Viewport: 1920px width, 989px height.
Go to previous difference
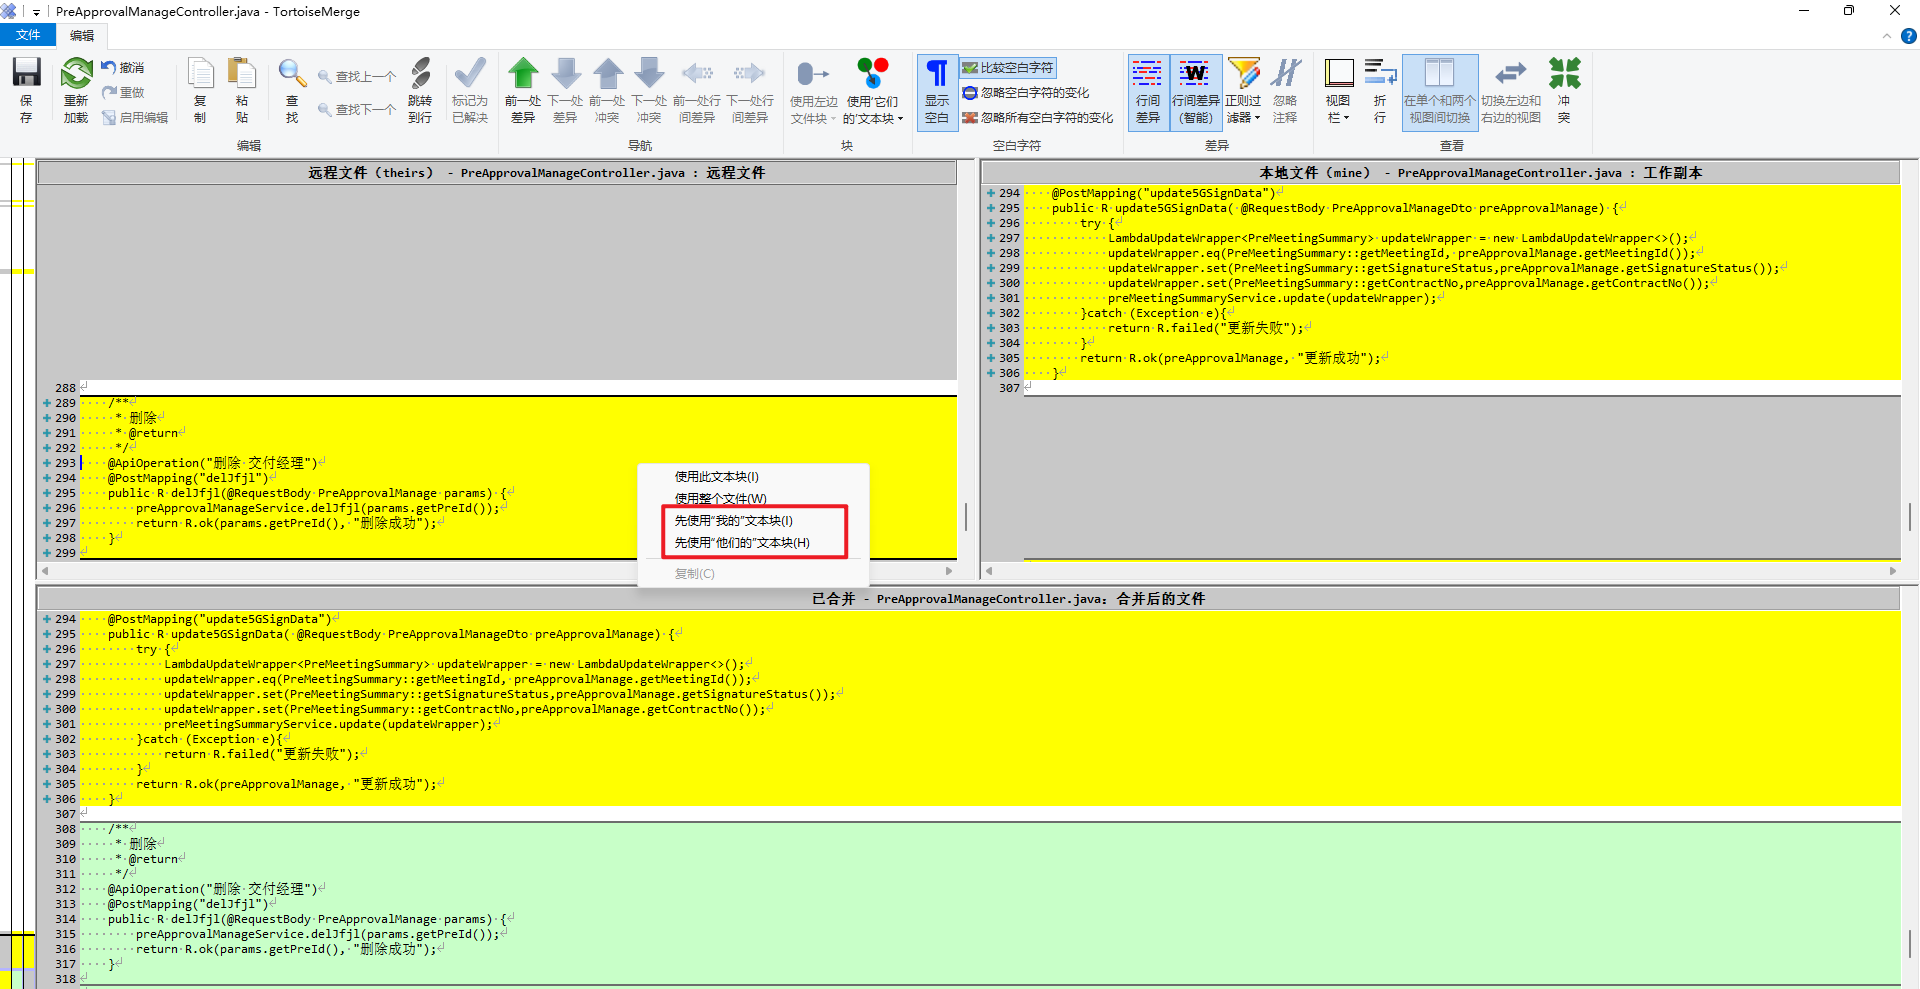pyautogui.click(x=523, y=90)
